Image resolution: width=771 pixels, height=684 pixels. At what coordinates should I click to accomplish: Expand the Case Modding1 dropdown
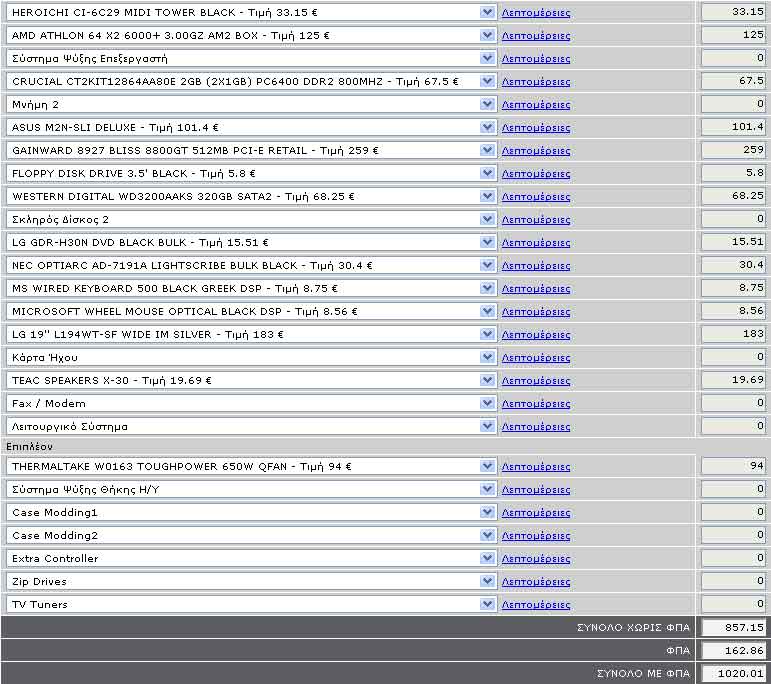(251, 512)
